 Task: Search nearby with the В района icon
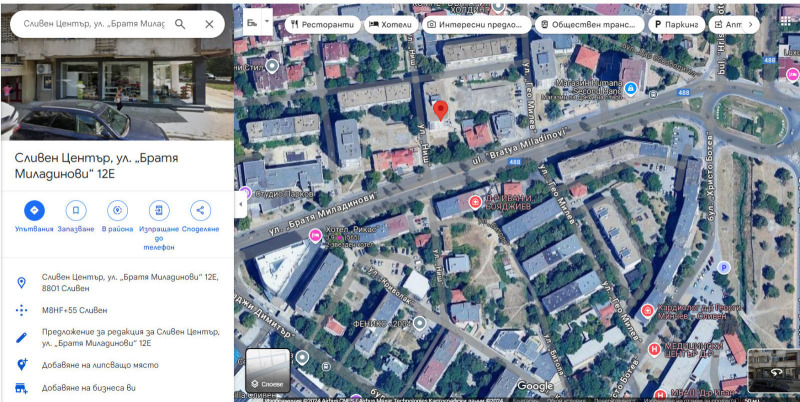pos(117,210)
